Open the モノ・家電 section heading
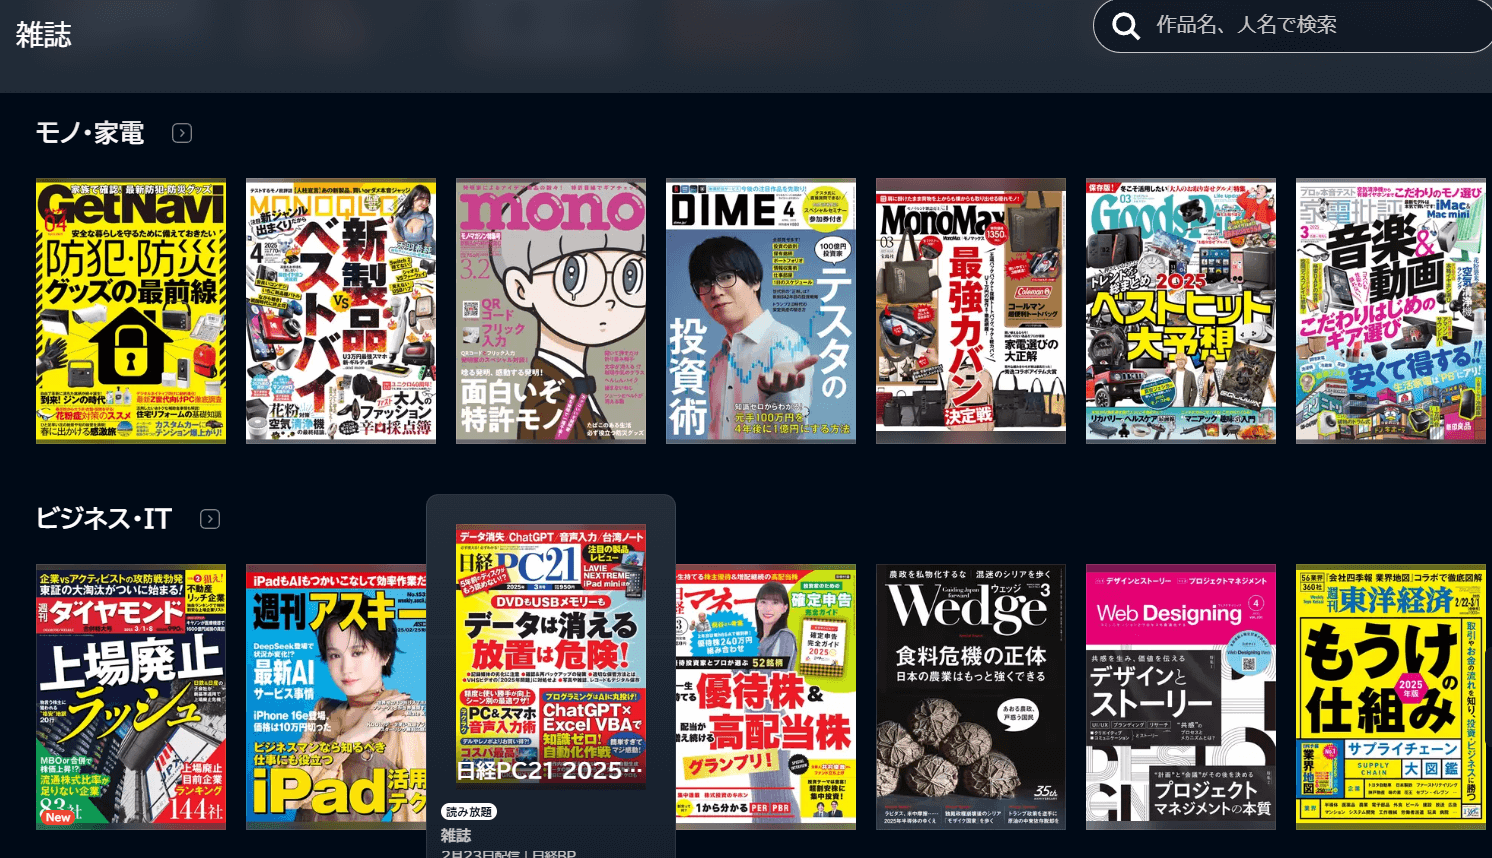The width and height of the screenshot is (1492, 858). [x=90, y=133]
